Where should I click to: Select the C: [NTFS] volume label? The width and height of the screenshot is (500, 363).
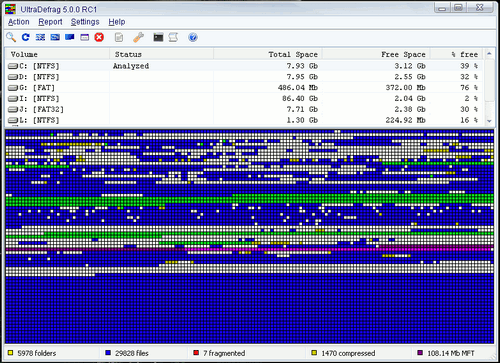pyautogui.click(x=39, y=66)
